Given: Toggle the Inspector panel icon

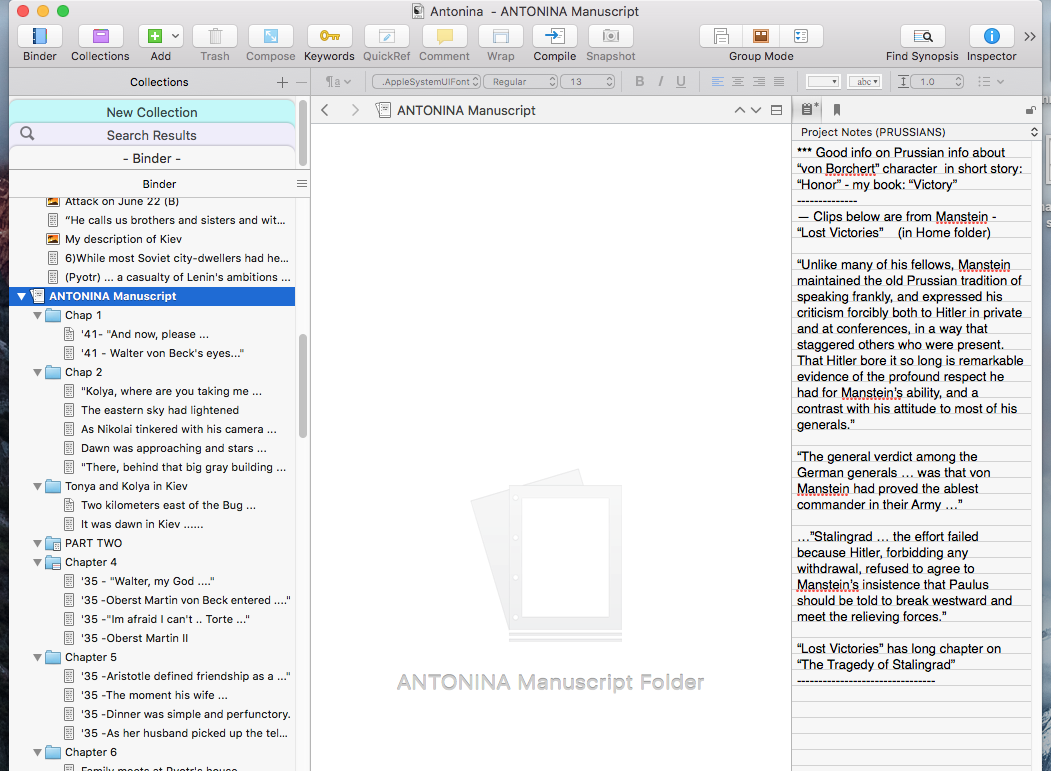Looking at the screenshot, I should click(x=991, y=36).
